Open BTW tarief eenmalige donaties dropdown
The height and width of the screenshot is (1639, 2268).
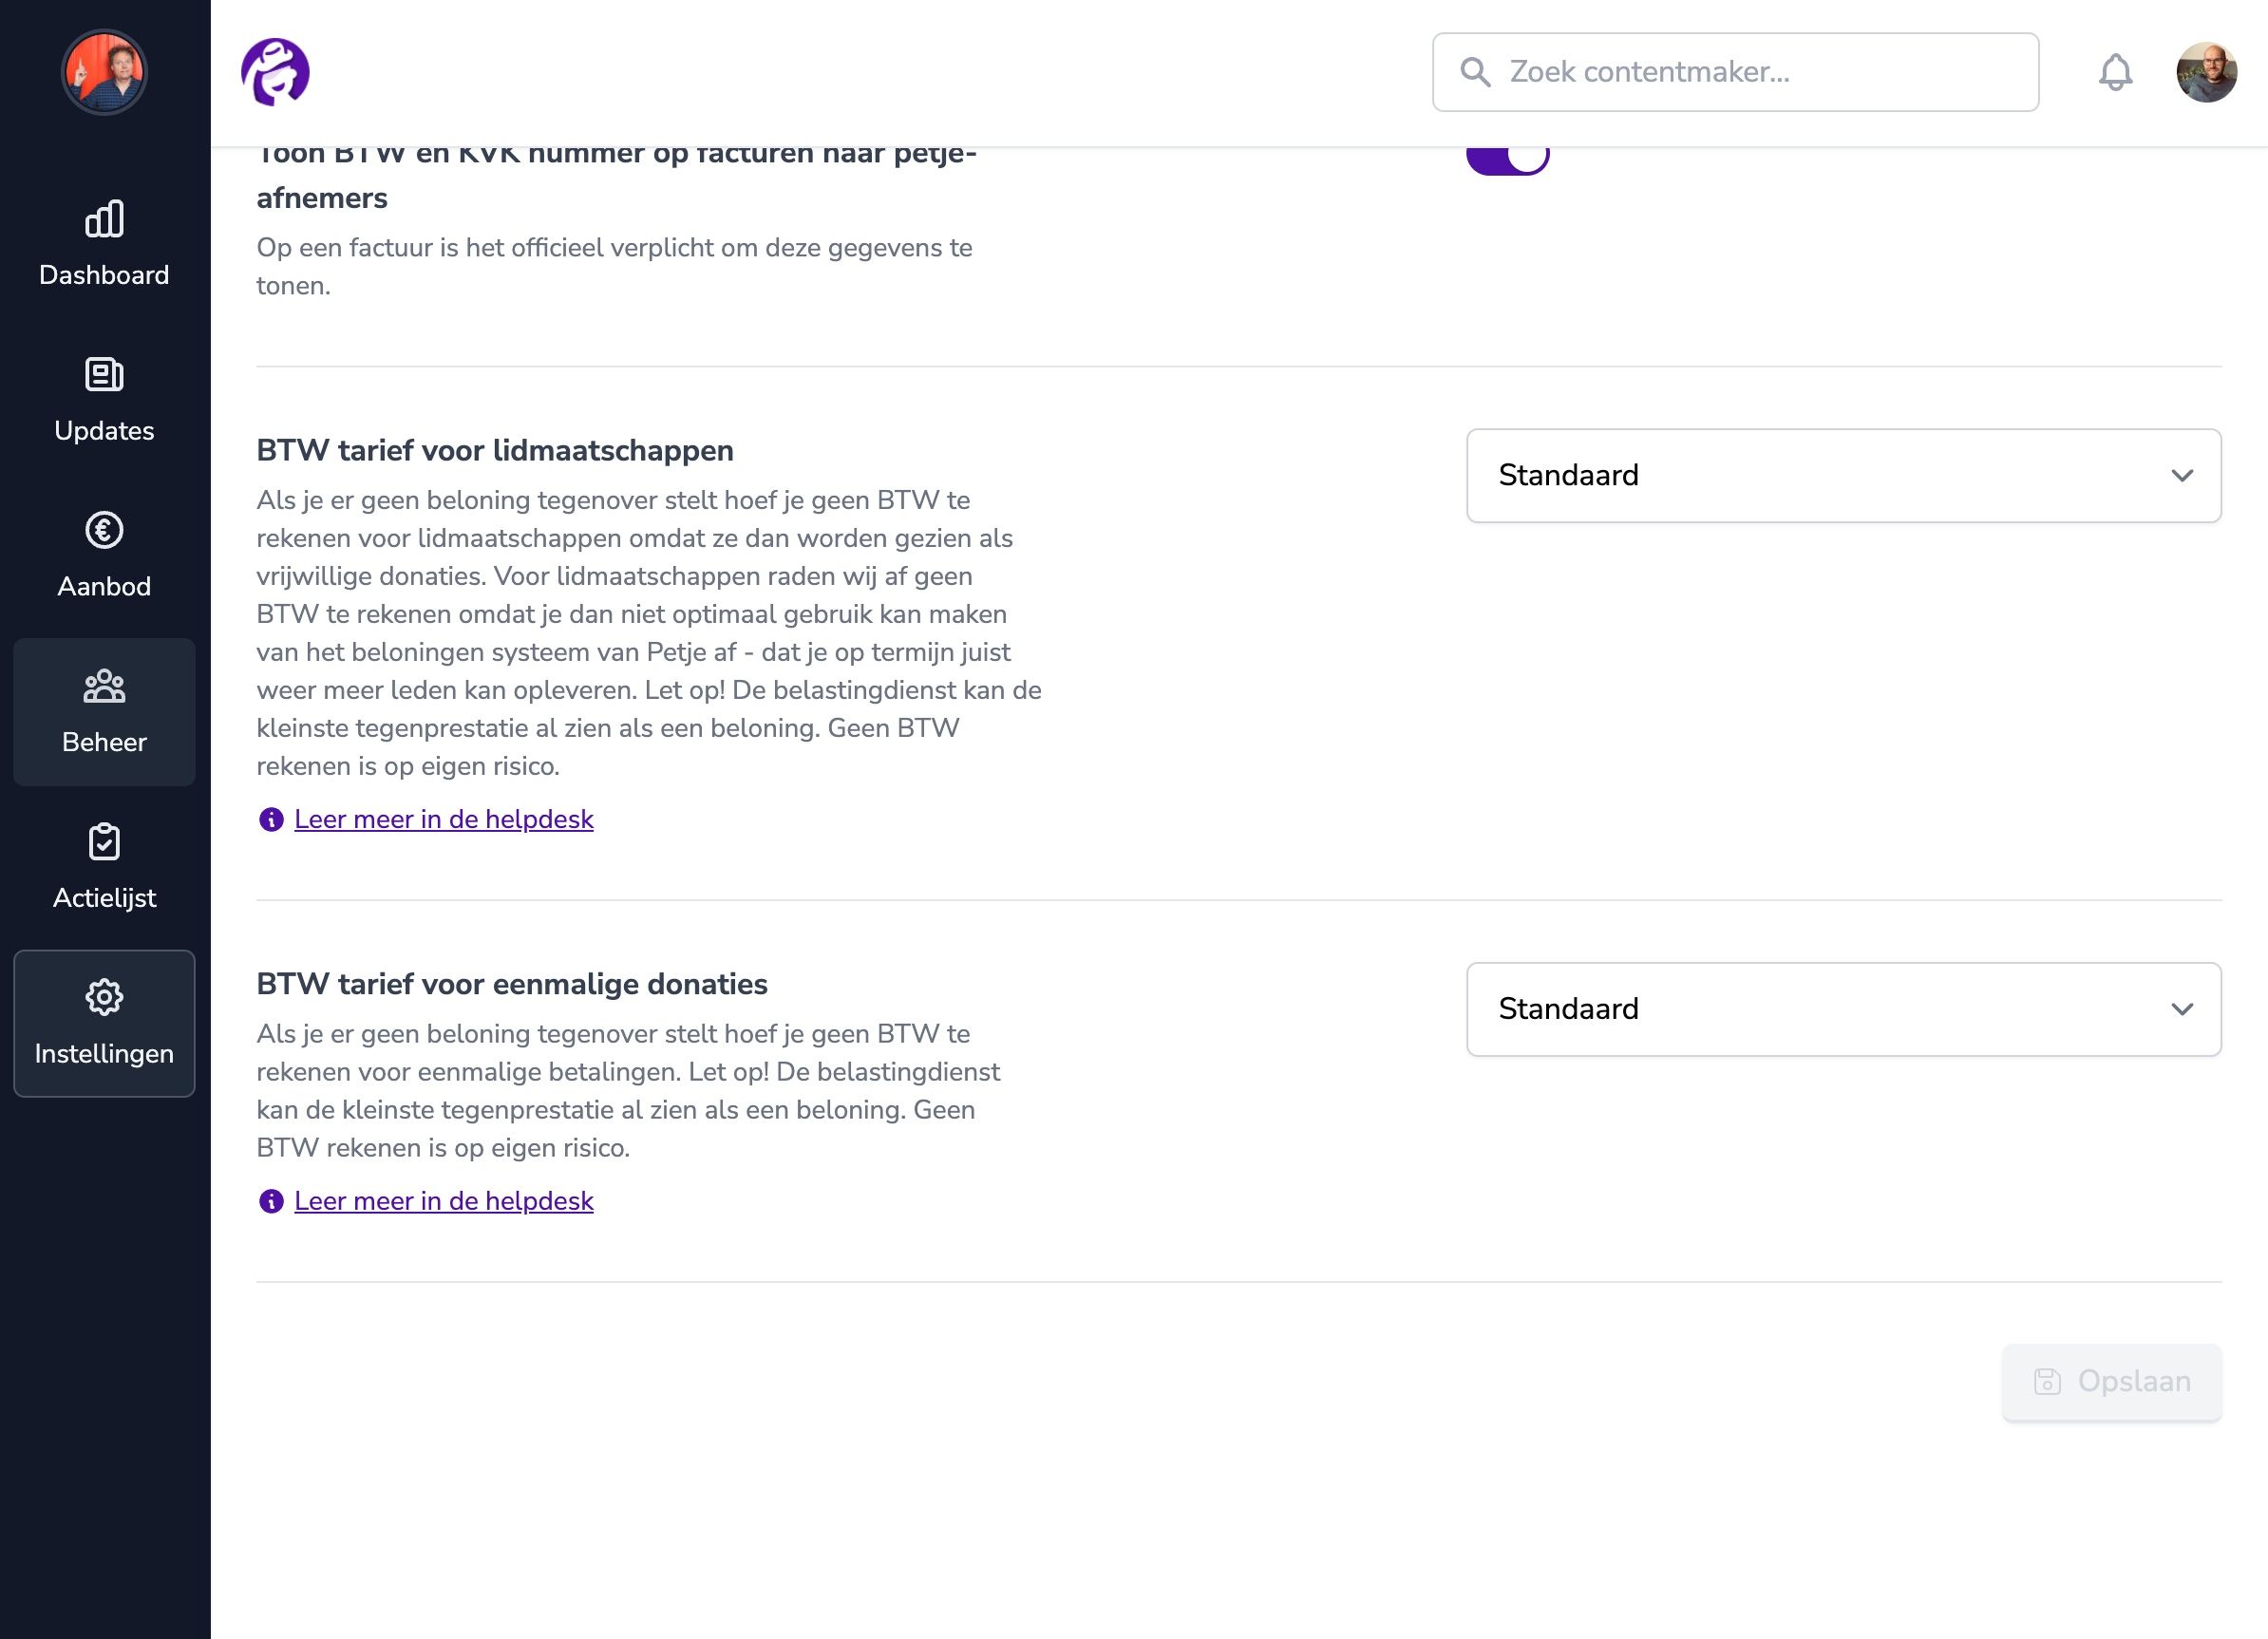click(x=1843, y=1009)
